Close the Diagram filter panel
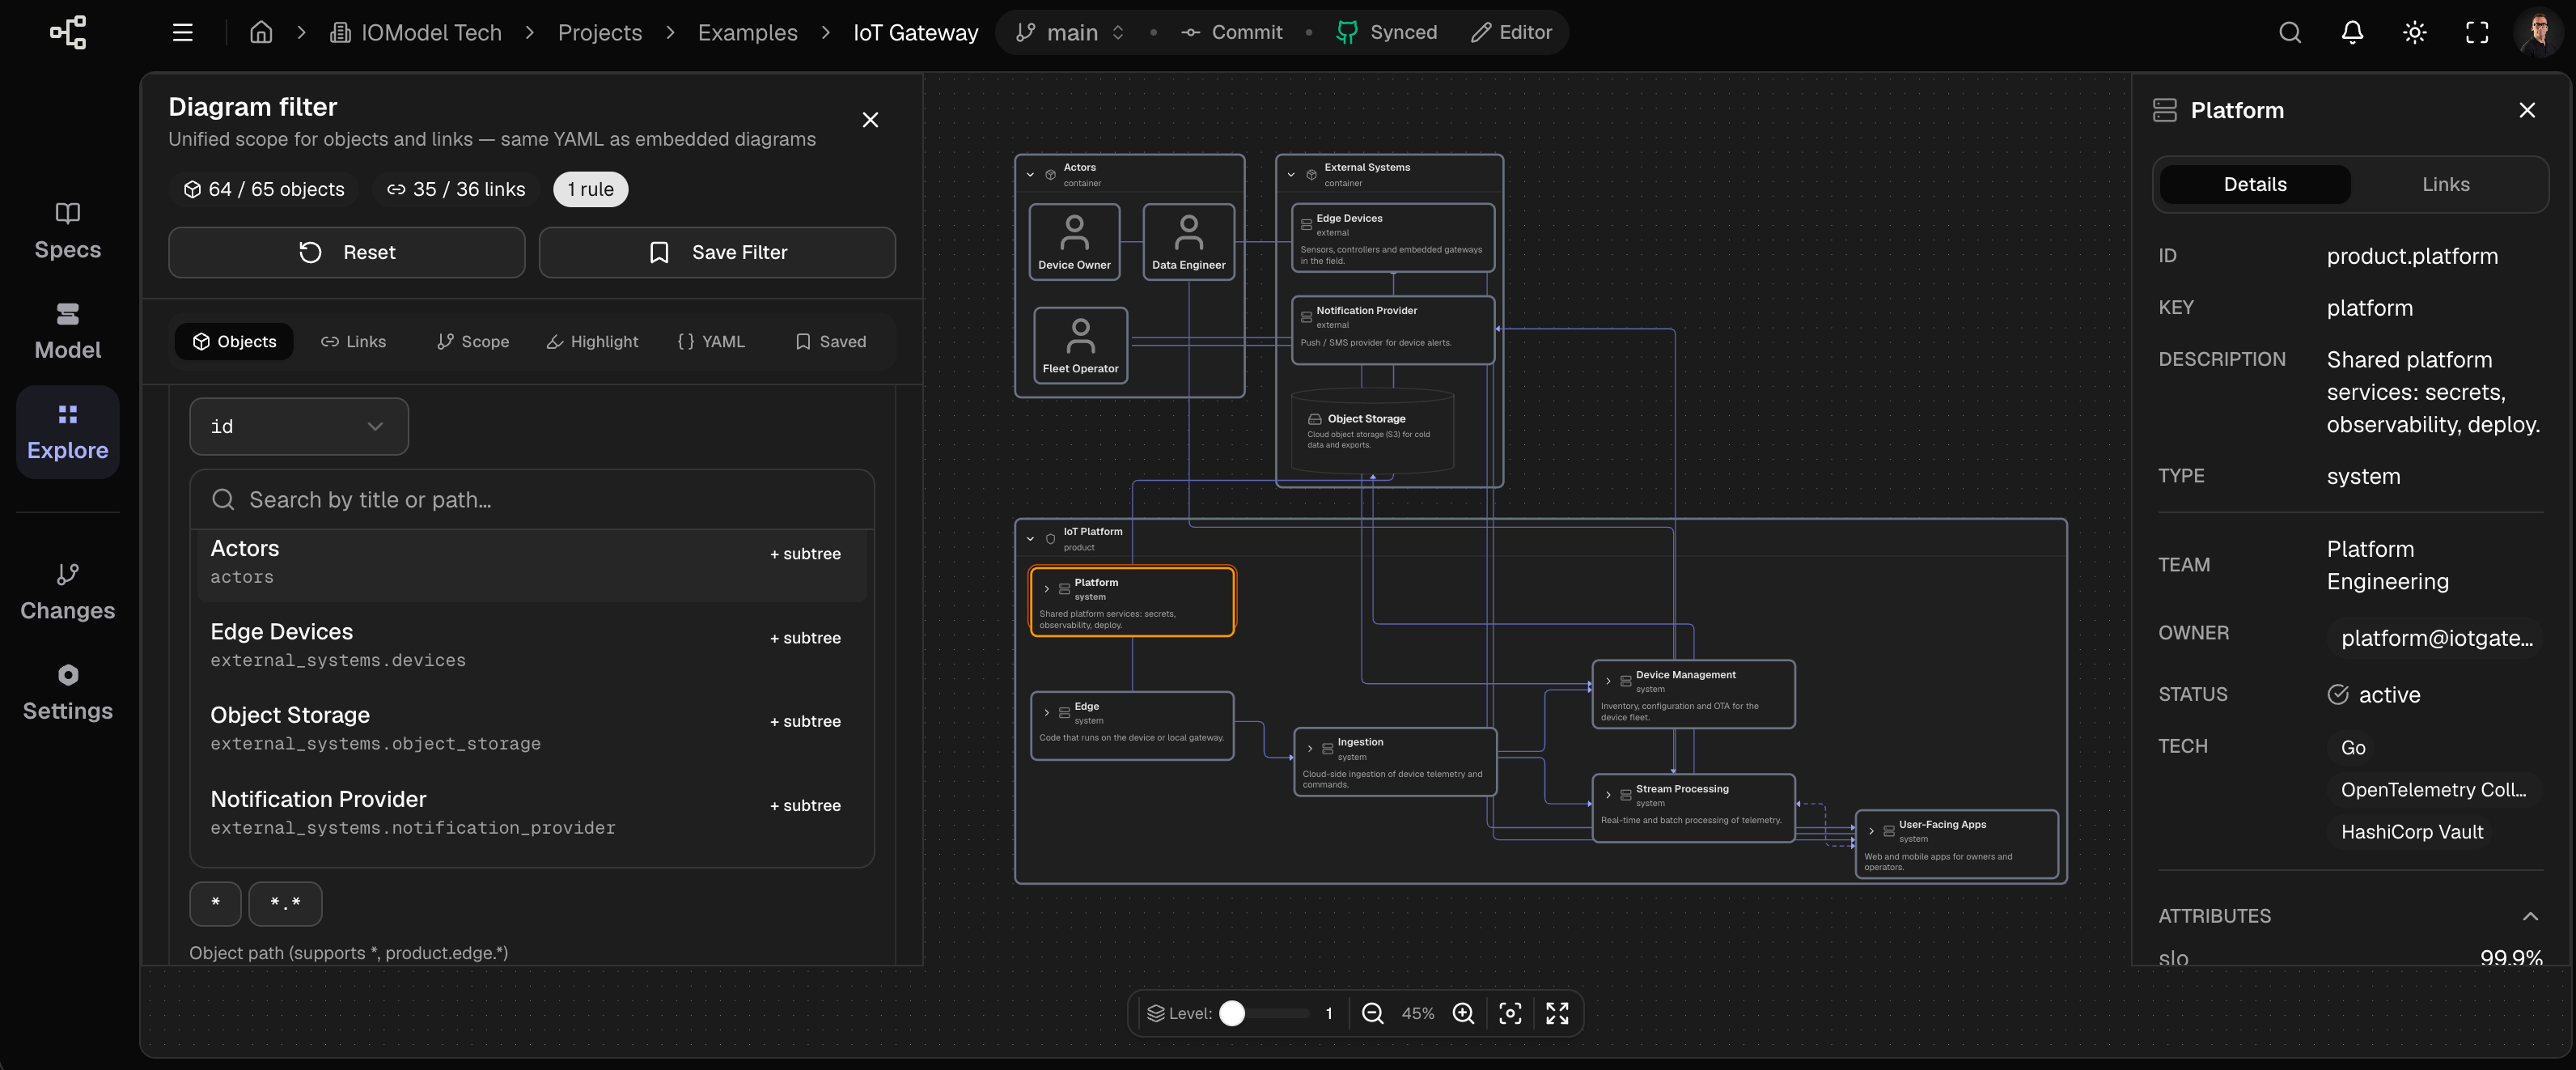The image size is (2576, 1070). 870,120
